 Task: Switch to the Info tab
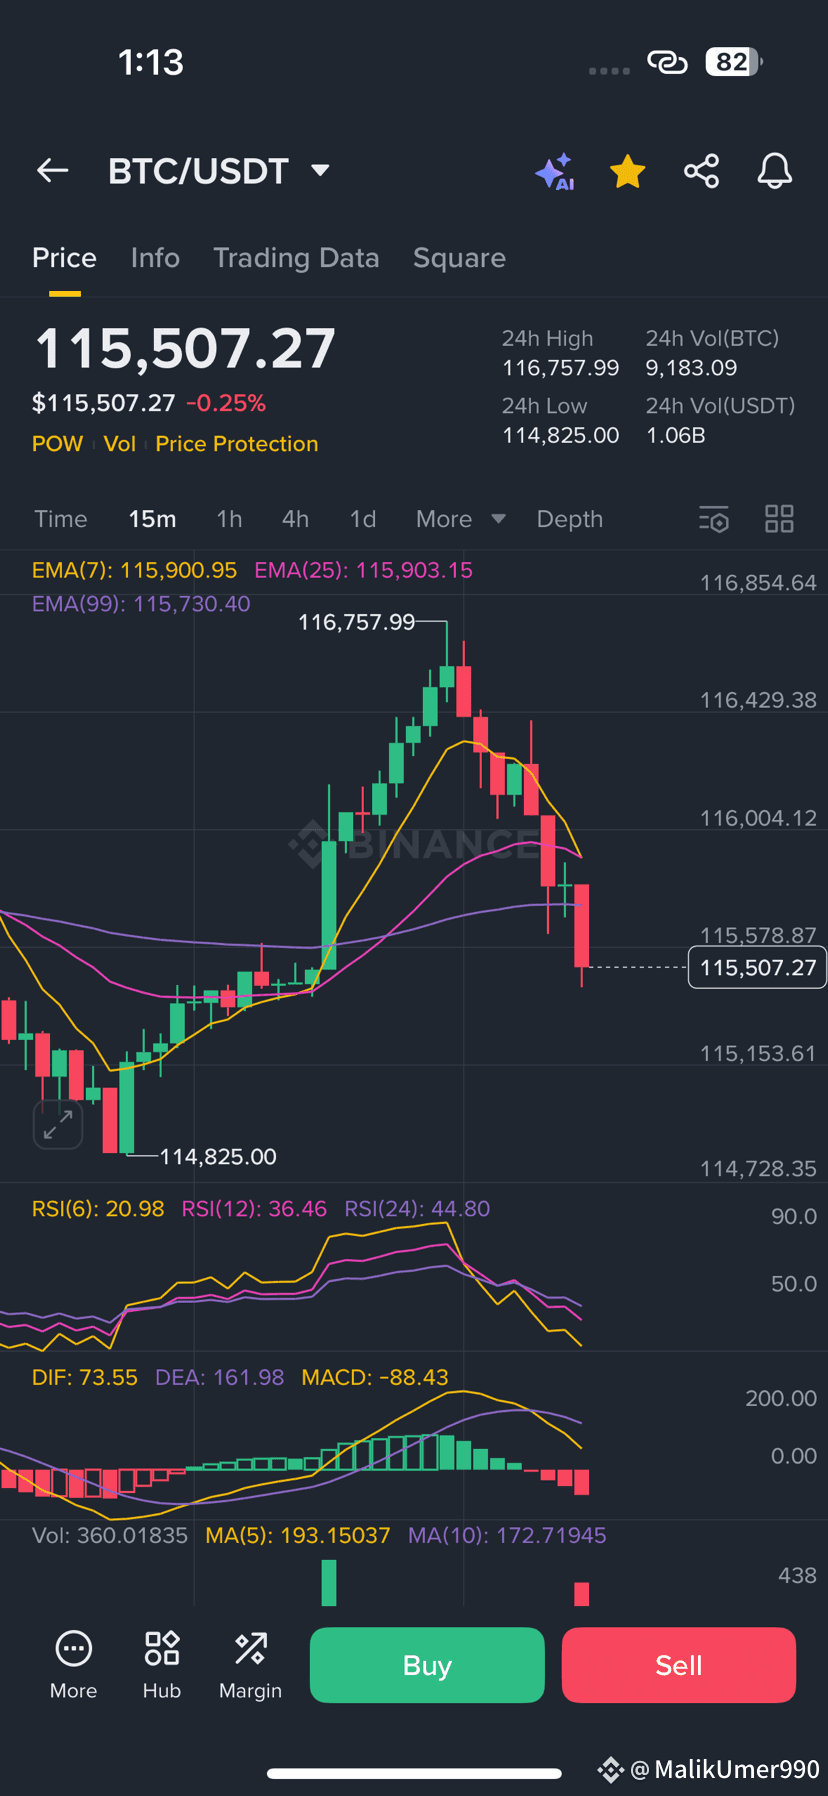click(x=155, y=258)
